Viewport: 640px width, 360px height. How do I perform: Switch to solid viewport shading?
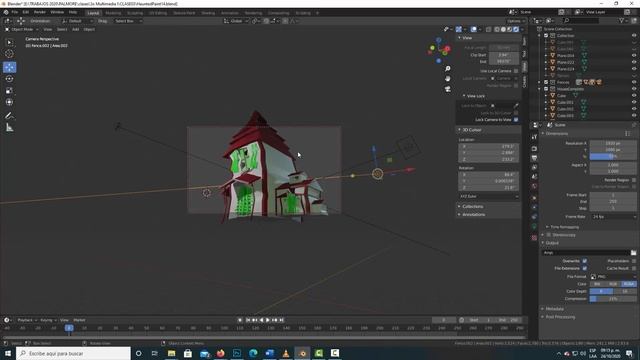click(503, 29)
